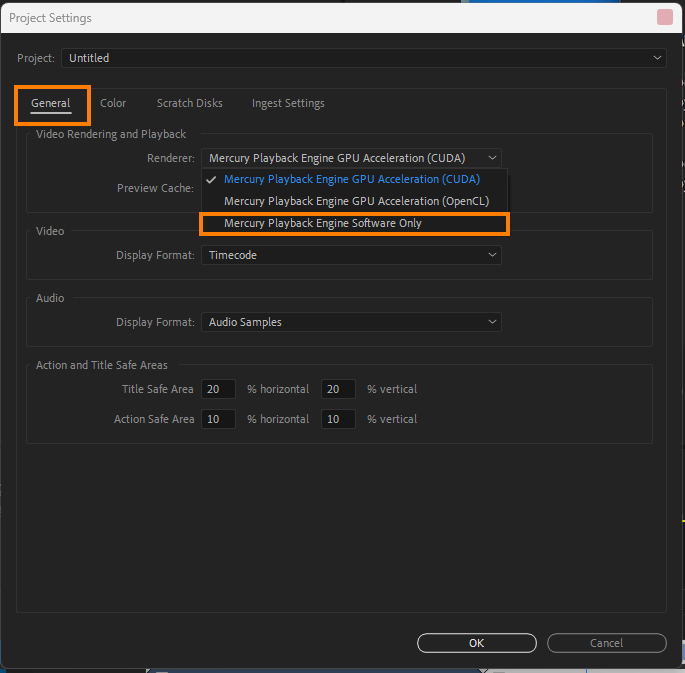Choose Mercury Playback Engine GPU Acceleration (OpenCL)
The width and height of the screenshot is (685, 673).
click(x=354, y=201)
